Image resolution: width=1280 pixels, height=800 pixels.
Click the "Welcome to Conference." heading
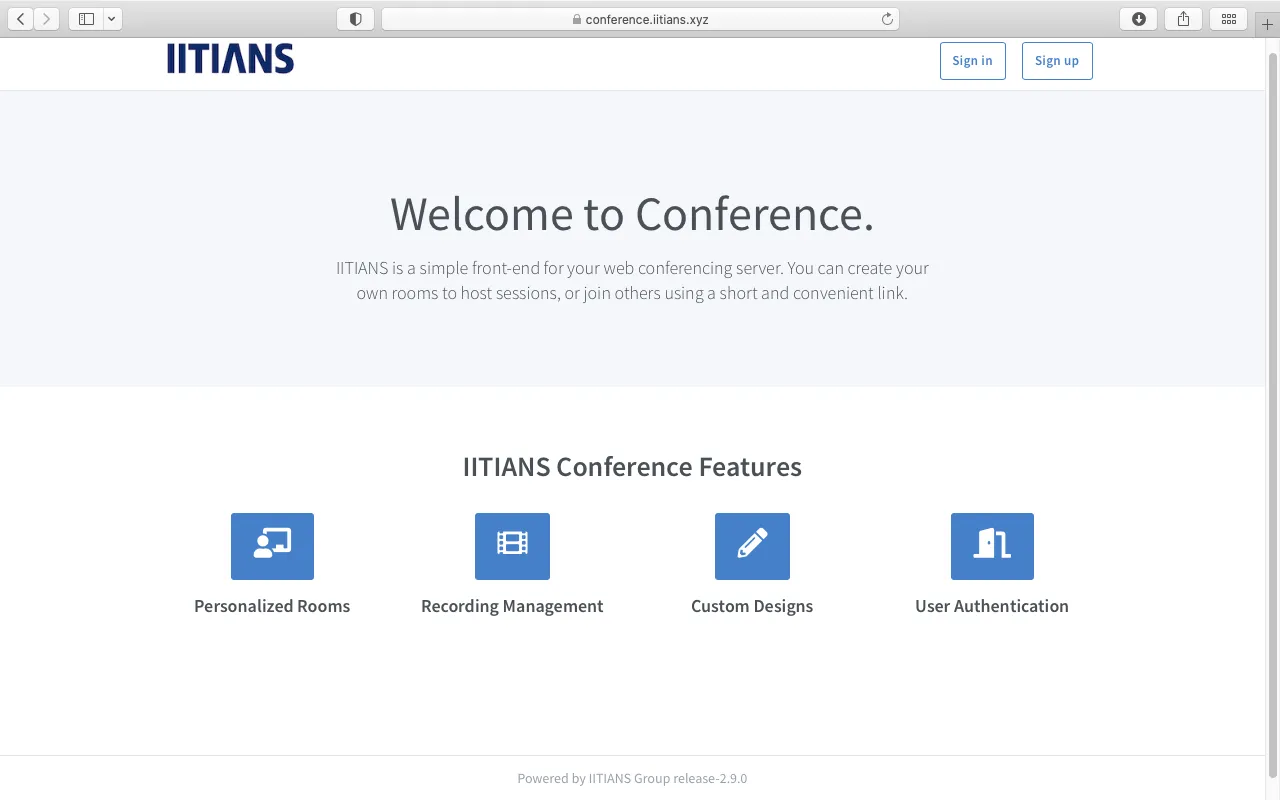[x=632, y=214]
